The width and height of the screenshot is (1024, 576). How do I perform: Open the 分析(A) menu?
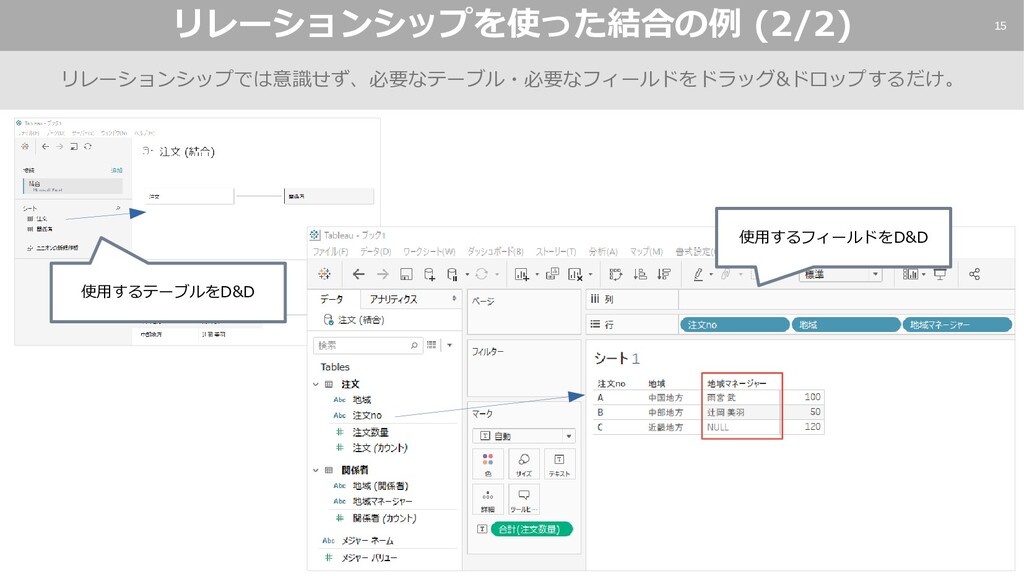(x=603, y=251)
